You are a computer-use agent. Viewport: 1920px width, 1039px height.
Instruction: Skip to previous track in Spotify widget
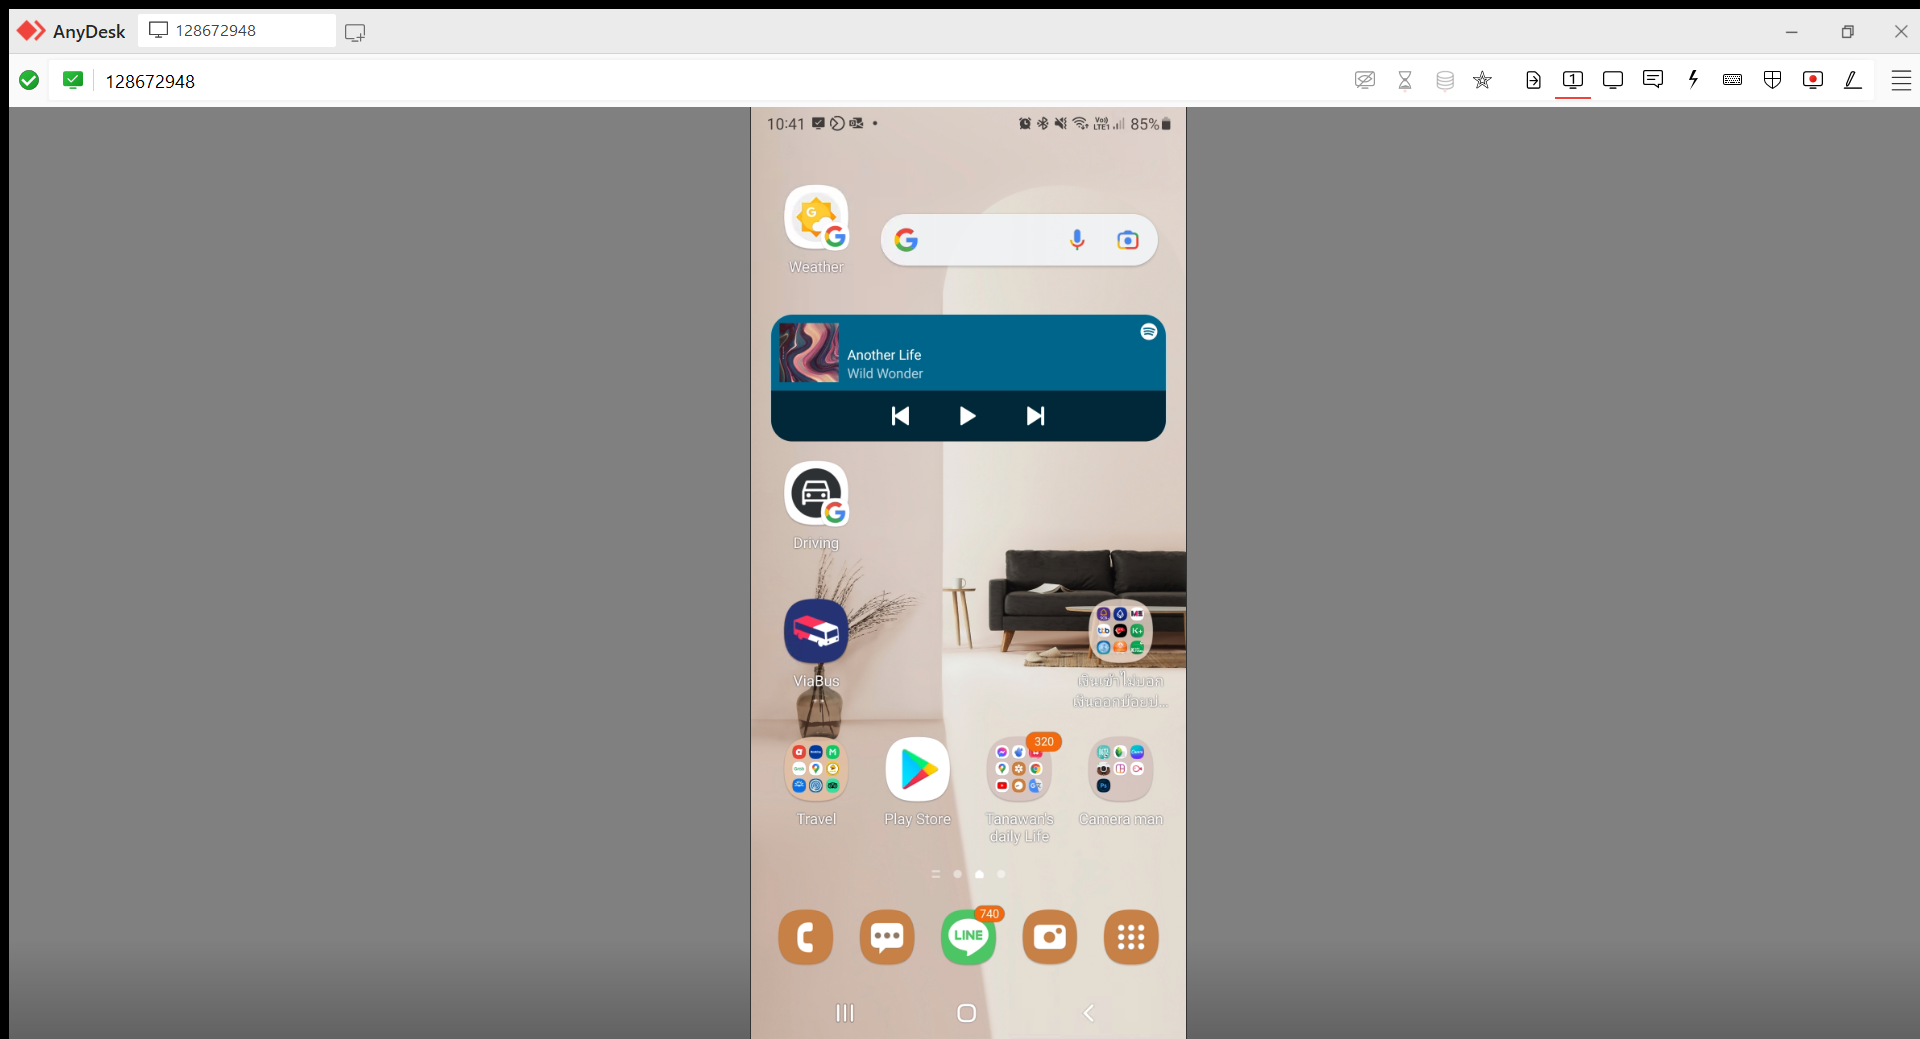tap(900, 416)
